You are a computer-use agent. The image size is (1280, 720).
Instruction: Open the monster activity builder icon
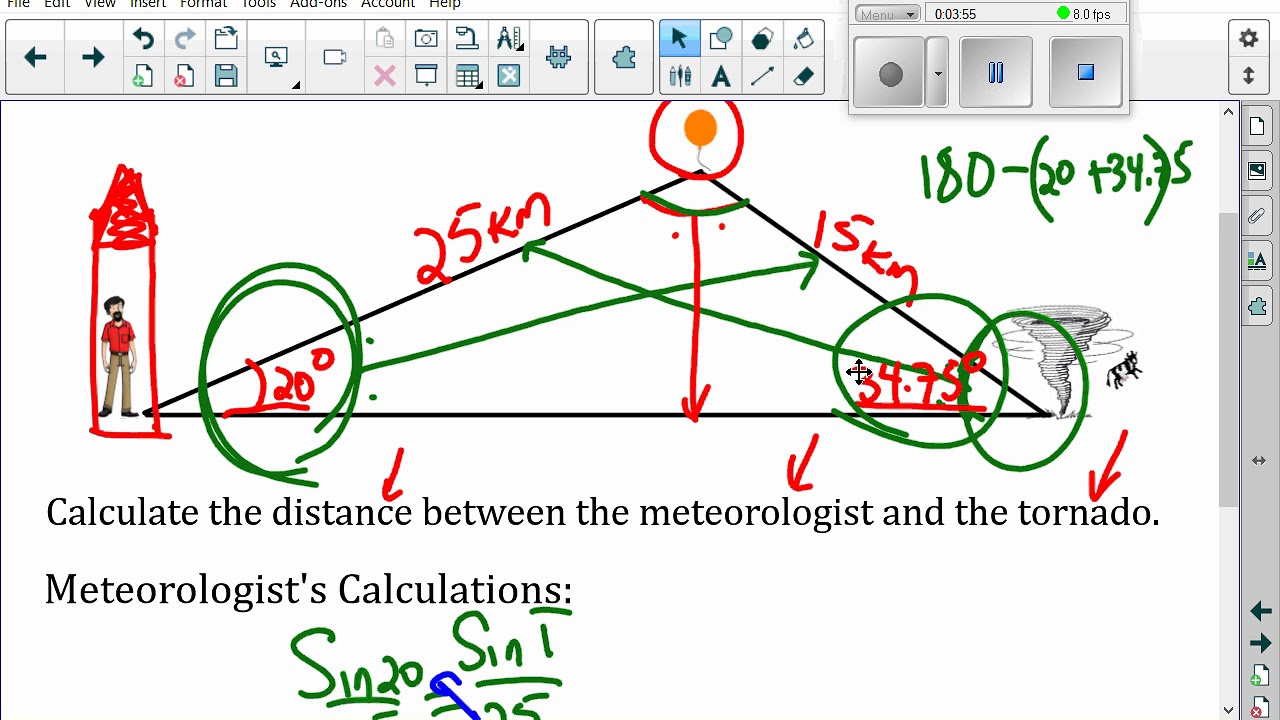click(559, 58)
